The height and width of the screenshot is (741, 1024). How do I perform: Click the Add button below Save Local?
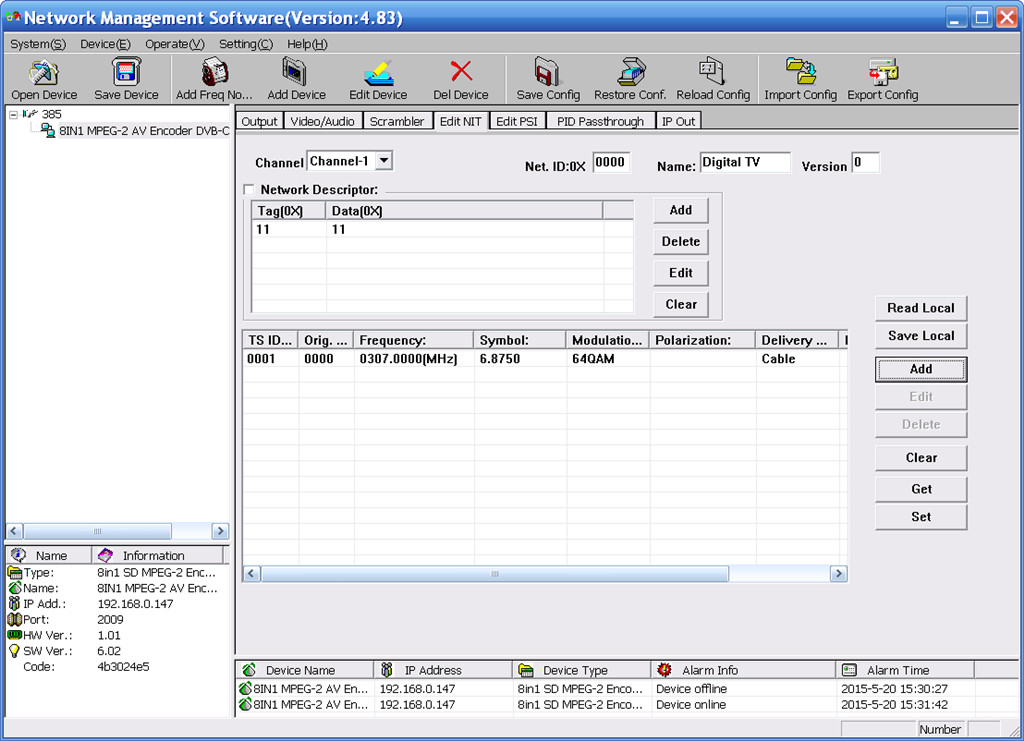click(921, 369)
